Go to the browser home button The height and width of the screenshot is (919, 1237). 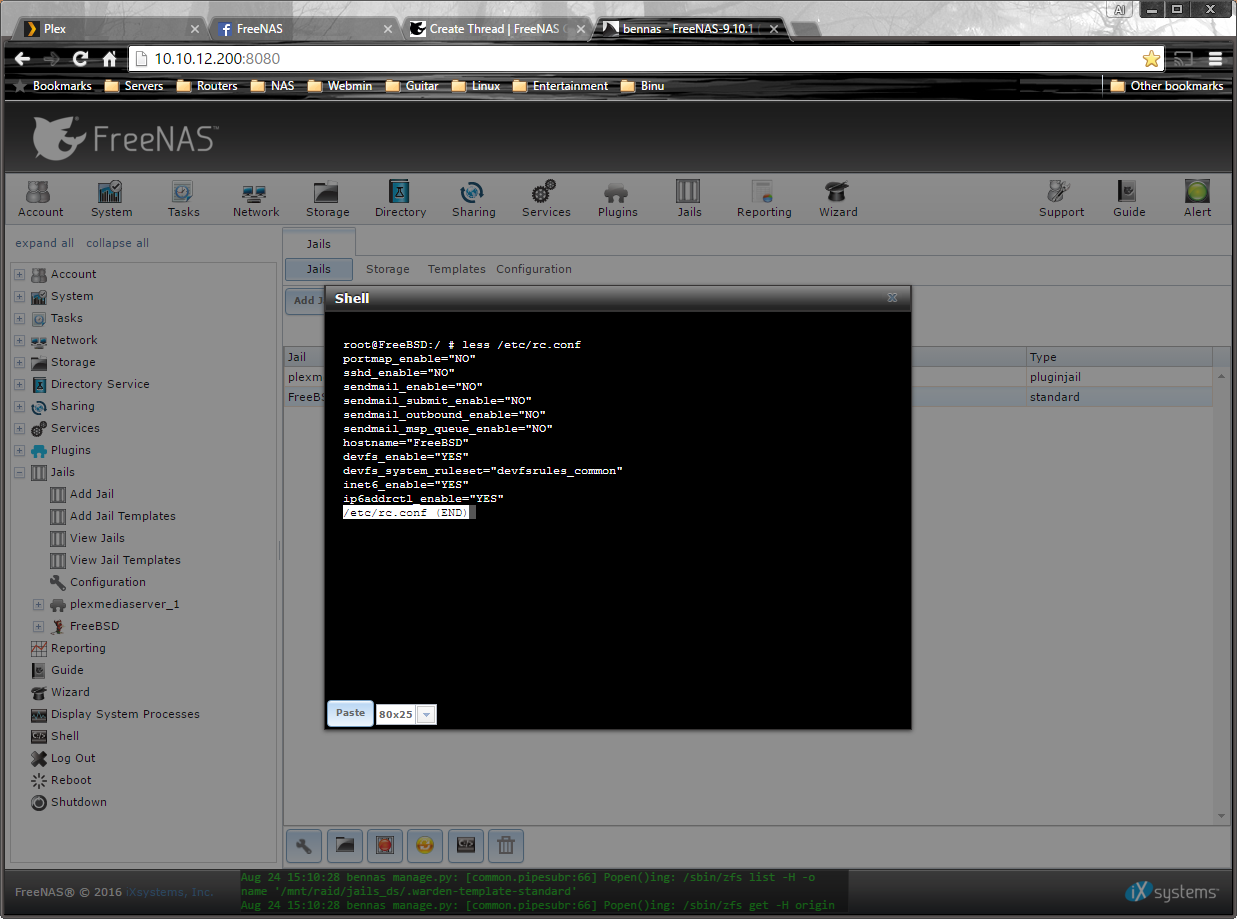point(109,59)
